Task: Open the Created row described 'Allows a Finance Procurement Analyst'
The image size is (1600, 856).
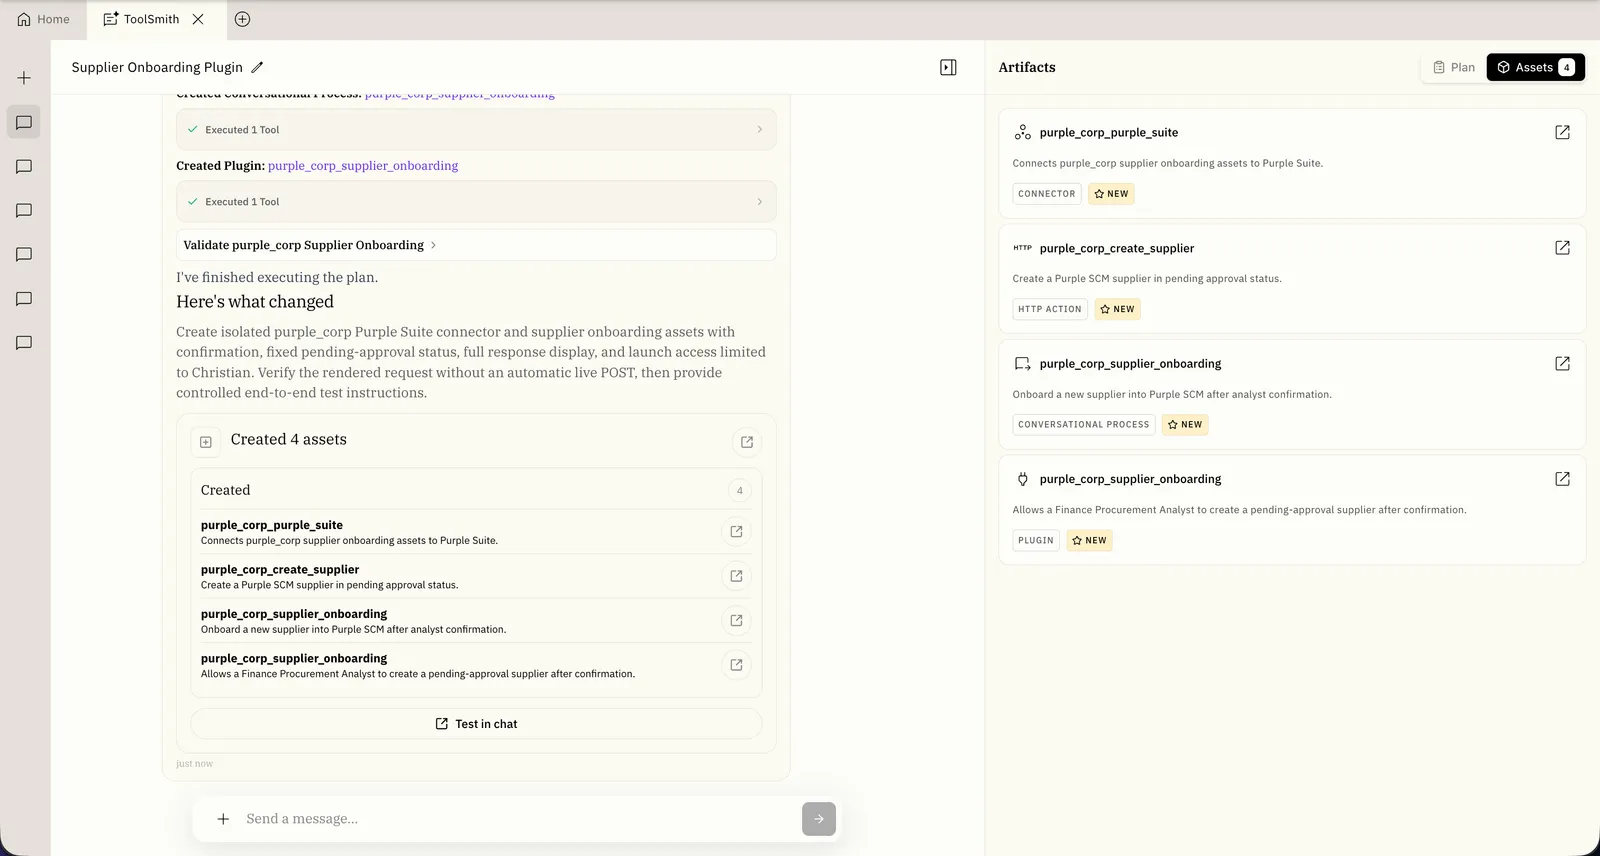Action: click(736, 665)
